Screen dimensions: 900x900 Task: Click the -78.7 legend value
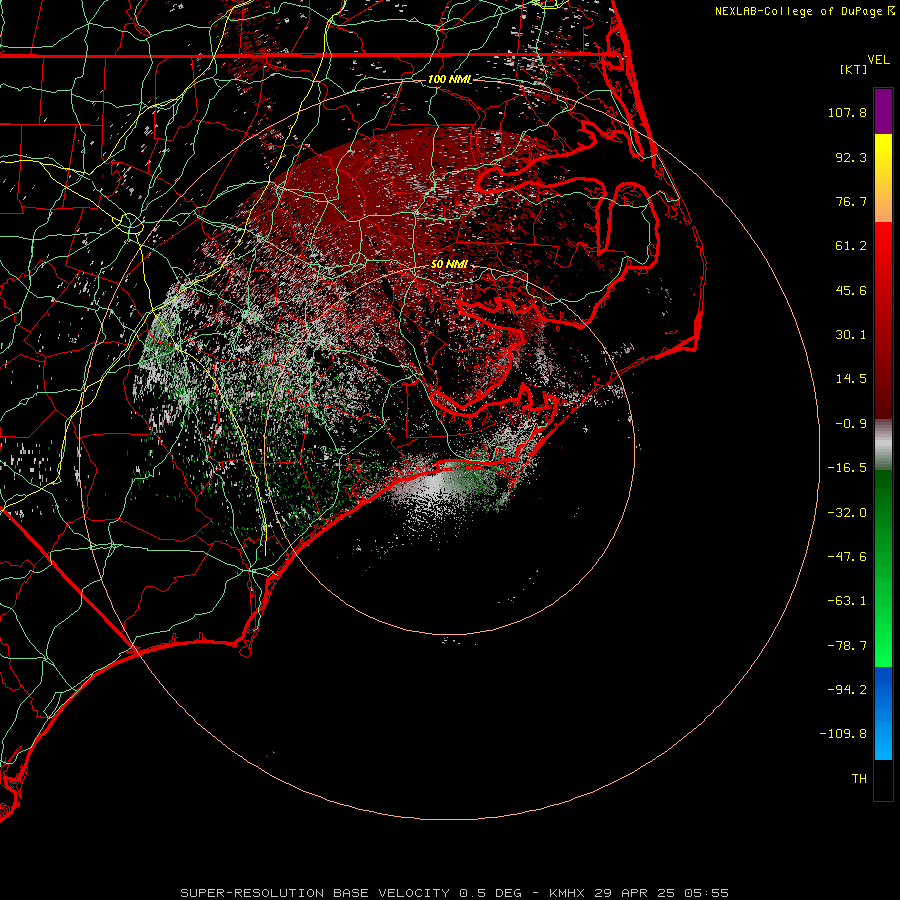pos(847,646)
